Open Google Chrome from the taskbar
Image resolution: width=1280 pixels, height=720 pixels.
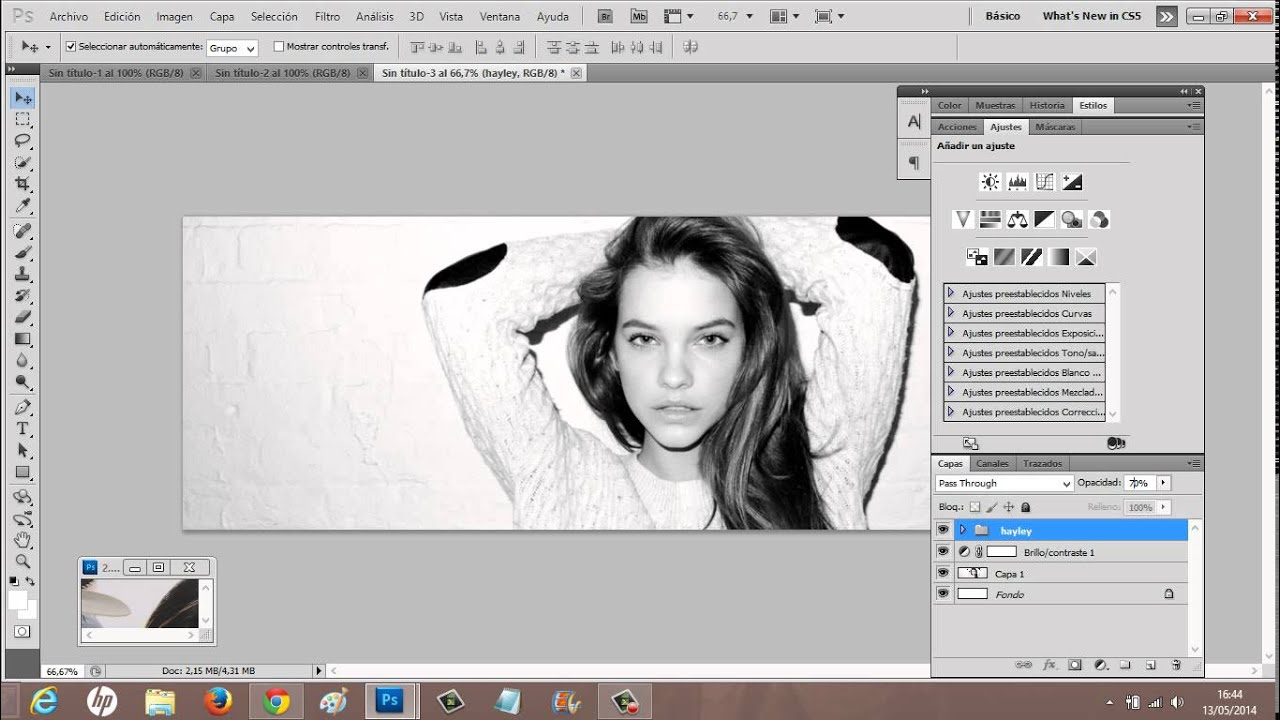point(276,701)
